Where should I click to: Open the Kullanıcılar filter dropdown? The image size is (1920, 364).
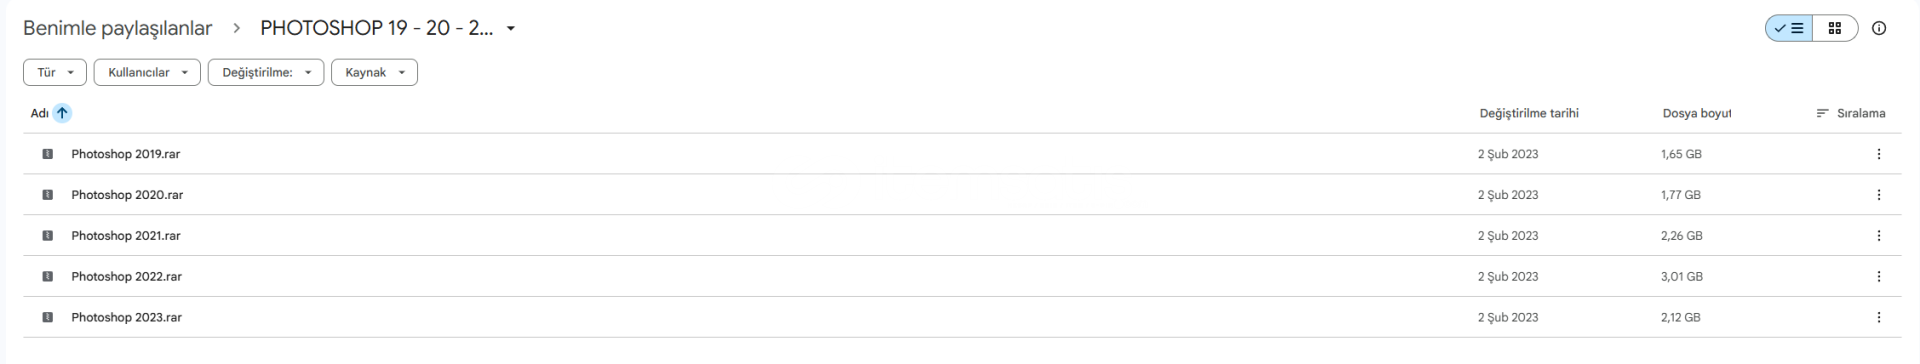click(147, 73)
